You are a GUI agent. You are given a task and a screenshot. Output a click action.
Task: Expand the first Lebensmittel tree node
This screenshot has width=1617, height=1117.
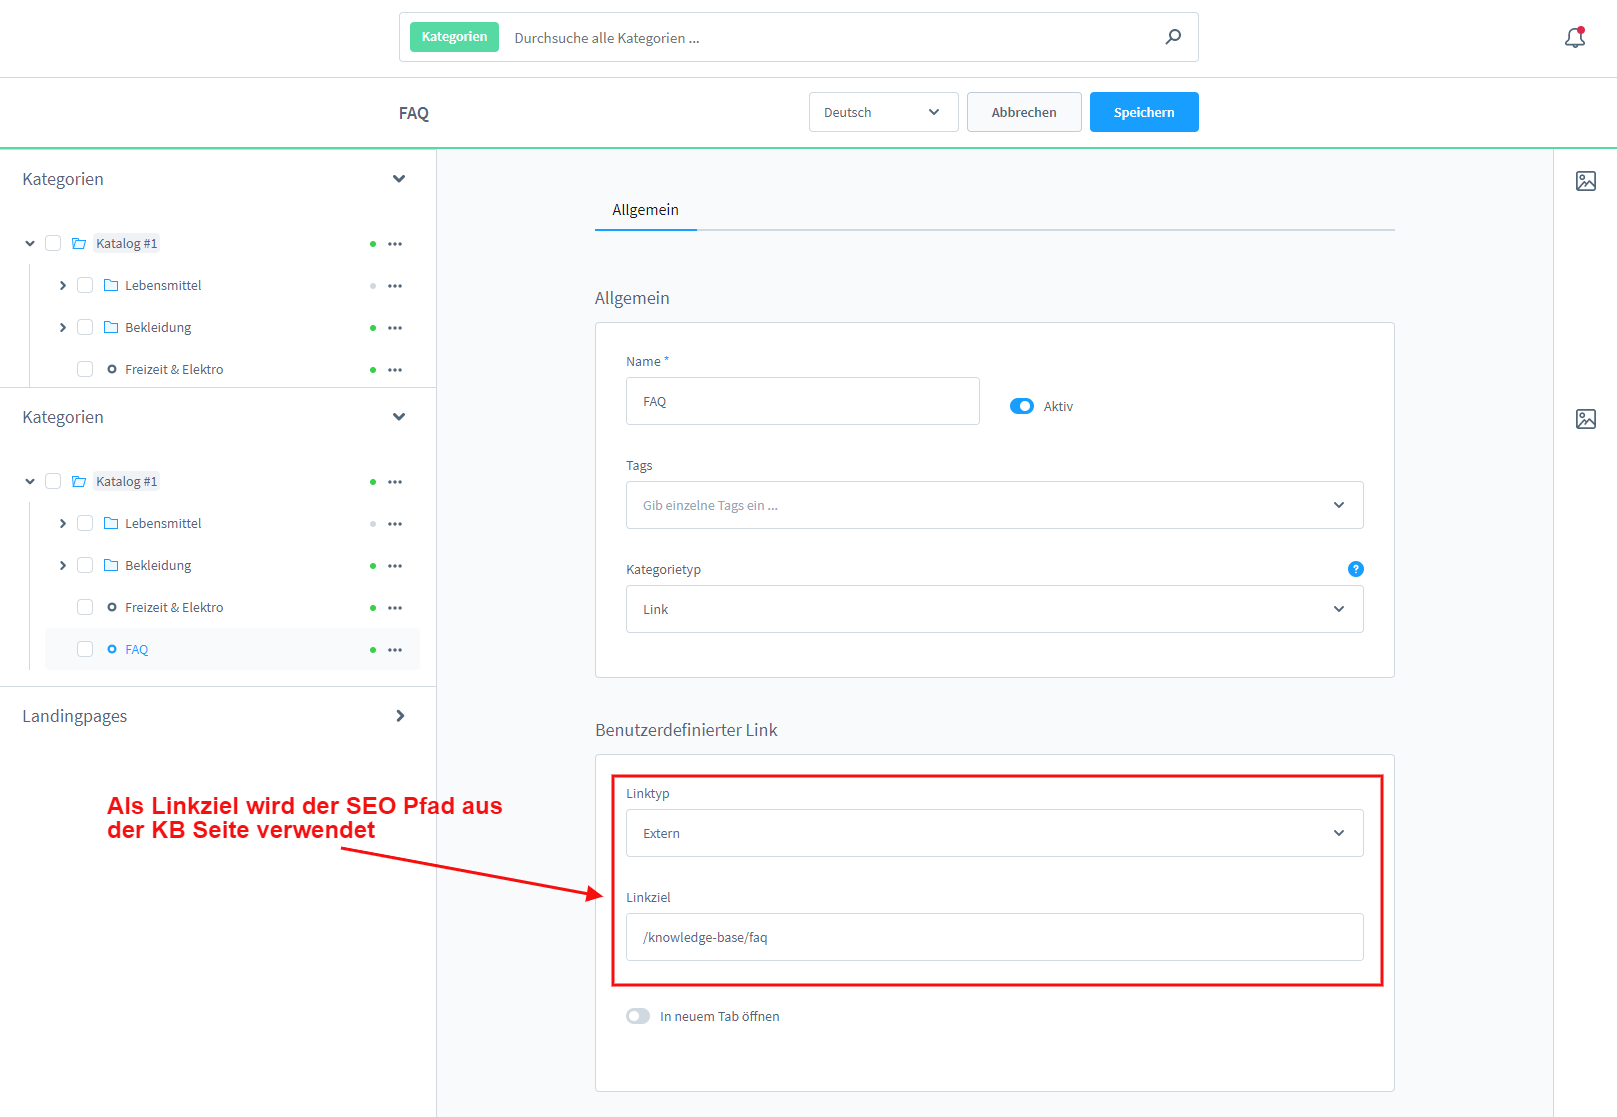pos(62,285)
